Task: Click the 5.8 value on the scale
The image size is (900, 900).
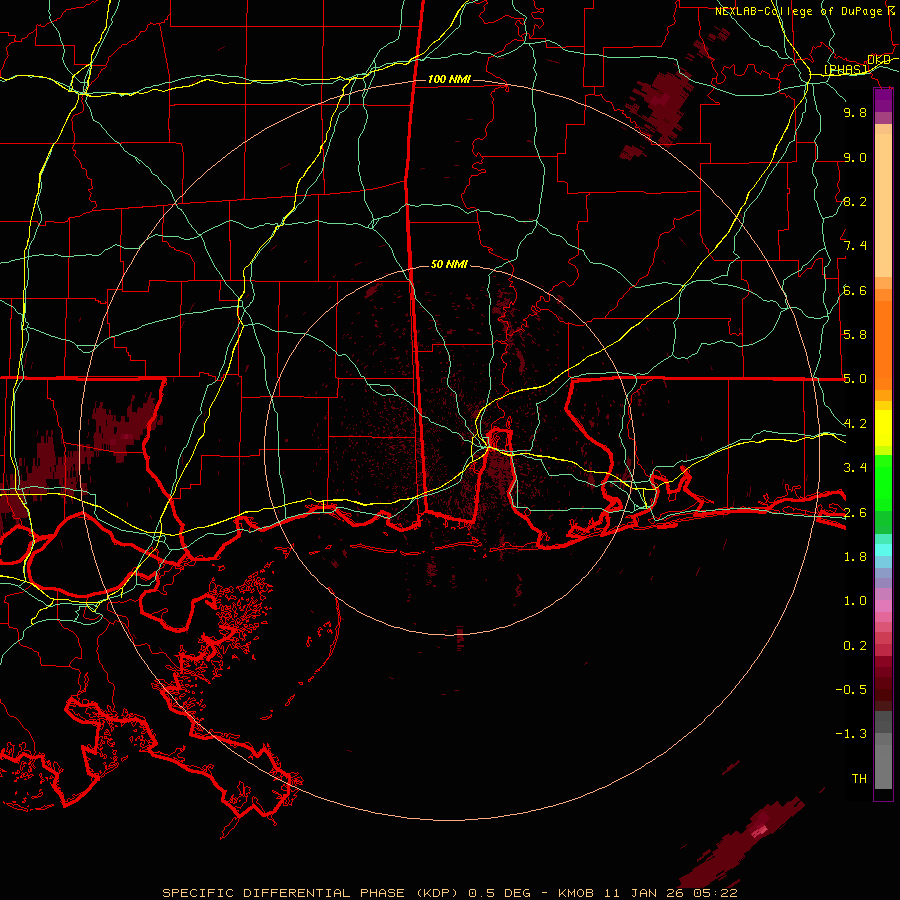Action: click(x=855, y=335)
